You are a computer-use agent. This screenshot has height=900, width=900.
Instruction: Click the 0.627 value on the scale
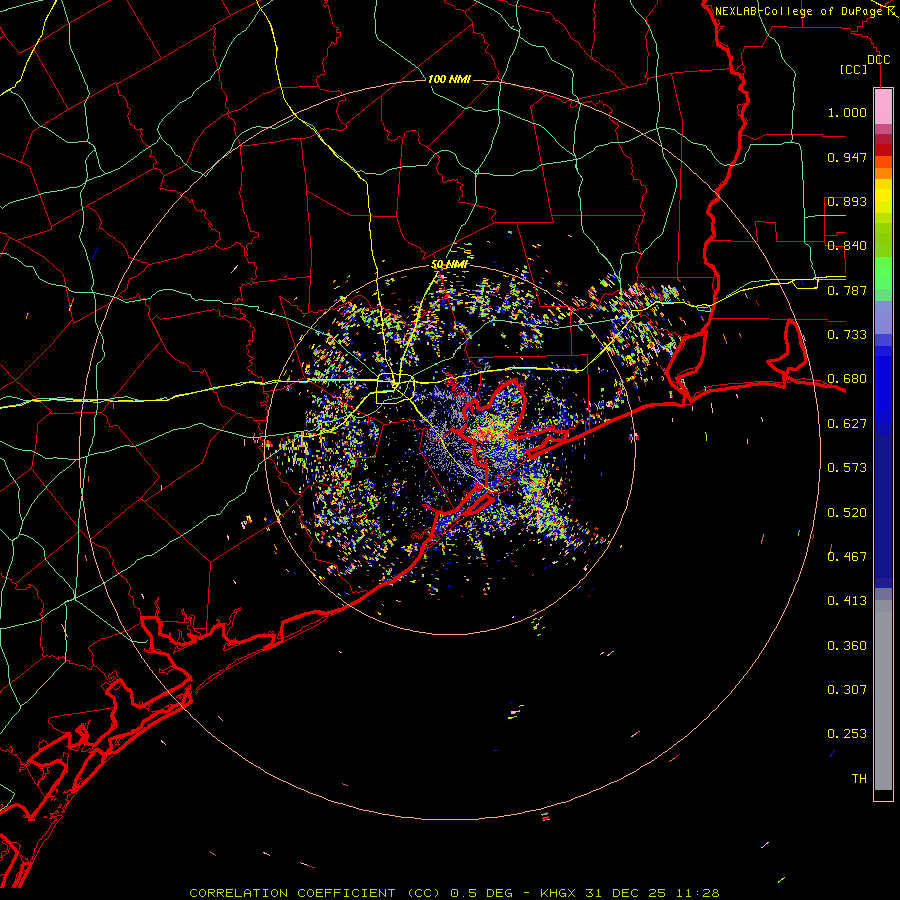(847, 424)
